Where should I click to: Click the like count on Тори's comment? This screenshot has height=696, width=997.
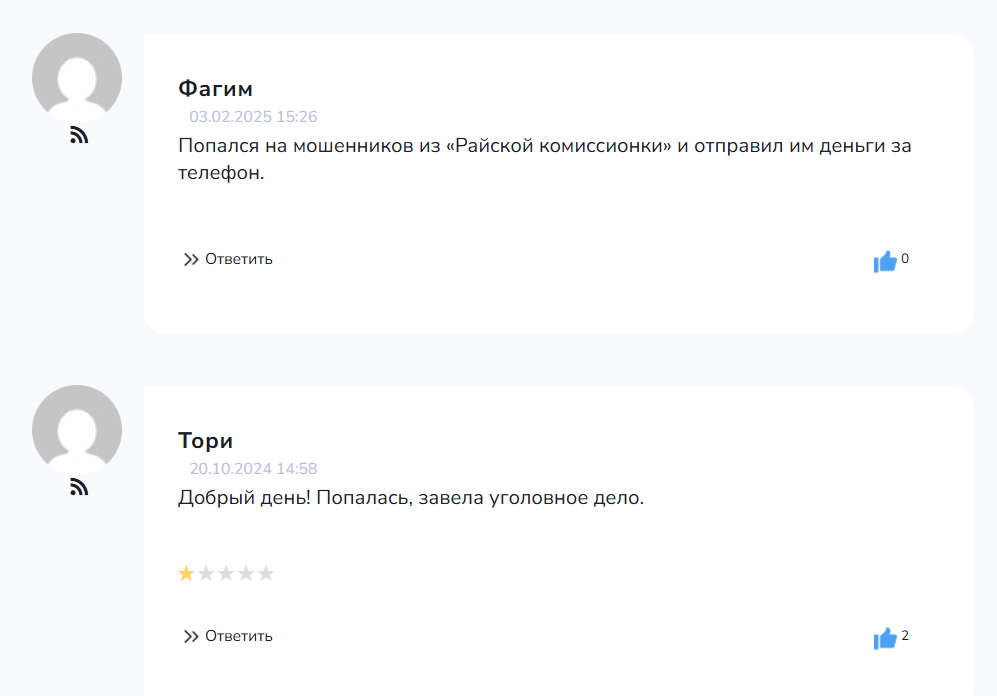905,635
